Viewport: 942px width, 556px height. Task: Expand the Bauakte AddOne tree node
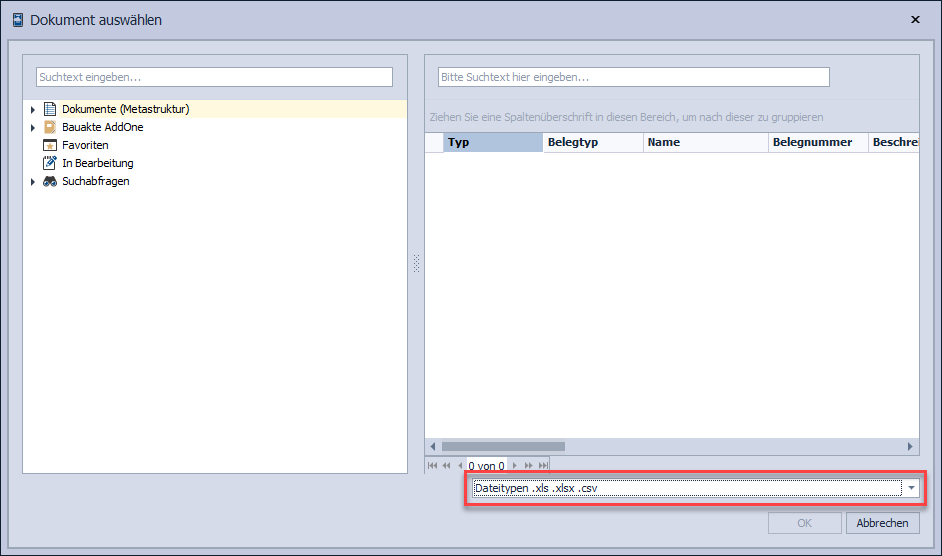(33, 127)
